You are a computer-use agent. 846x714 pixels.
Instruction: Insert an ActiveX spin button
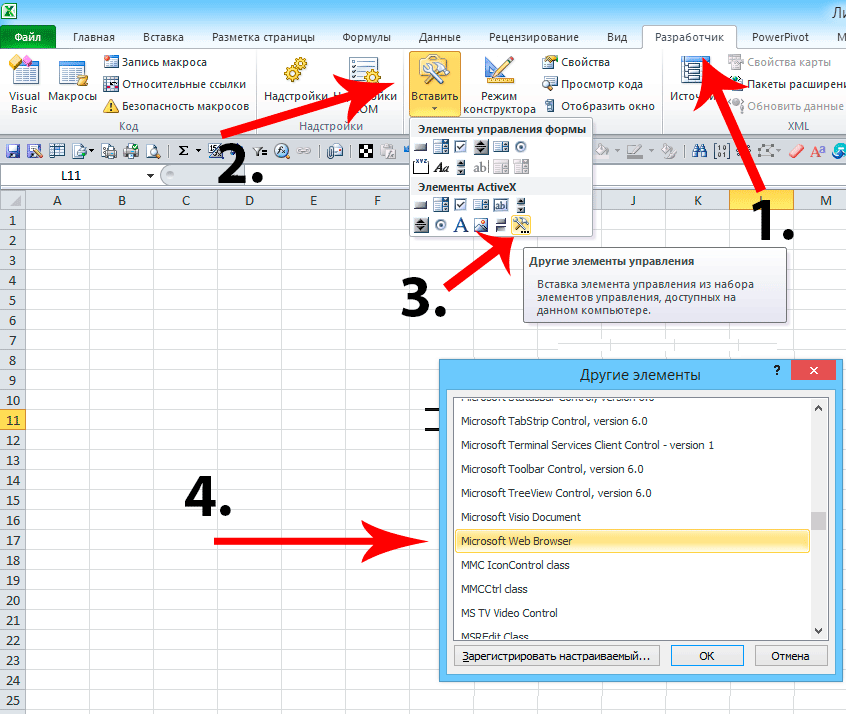pos(421,225)
